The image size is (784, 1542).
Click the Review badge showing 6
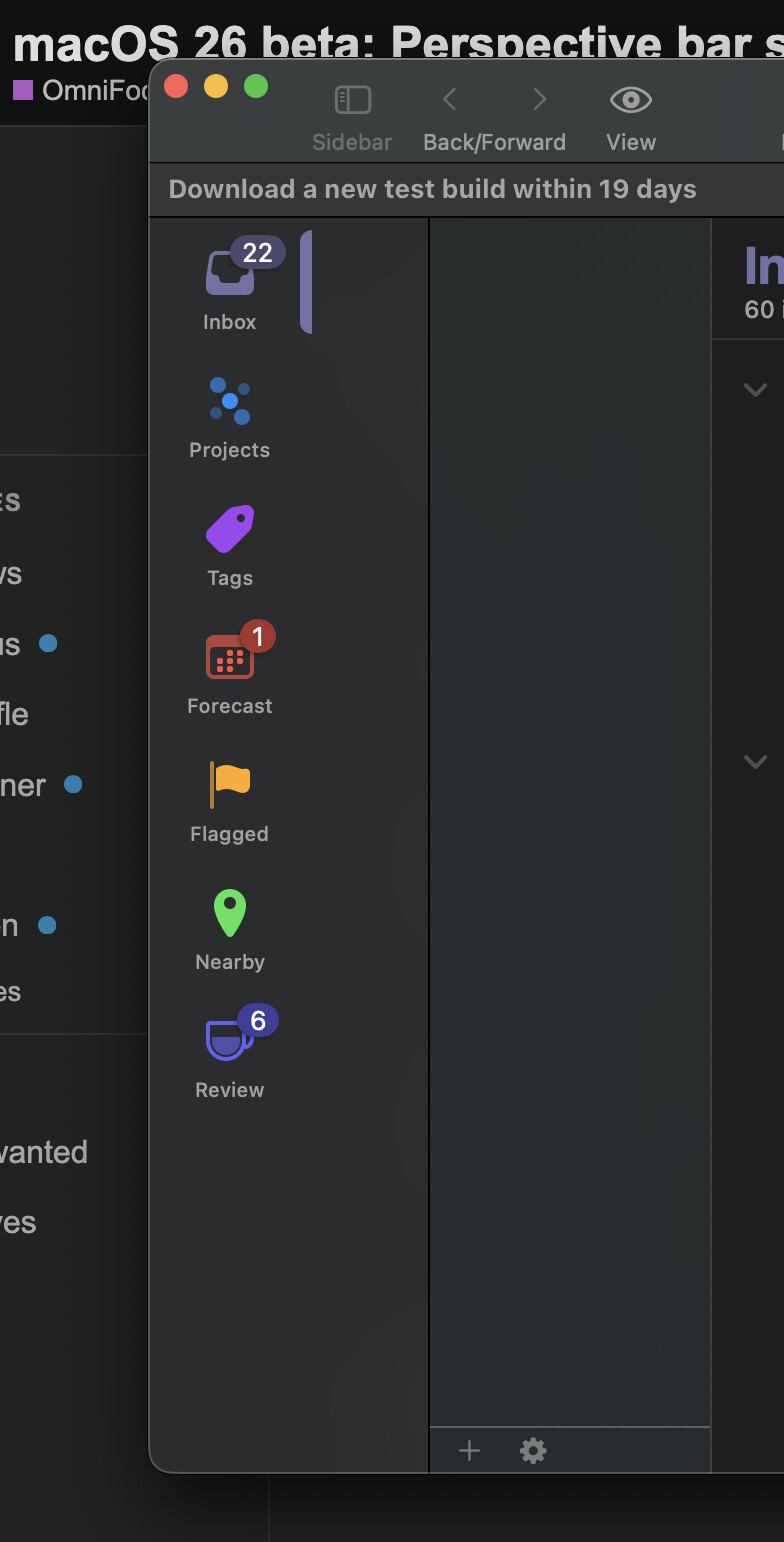pyautogui.click(x=258, y=1020)
